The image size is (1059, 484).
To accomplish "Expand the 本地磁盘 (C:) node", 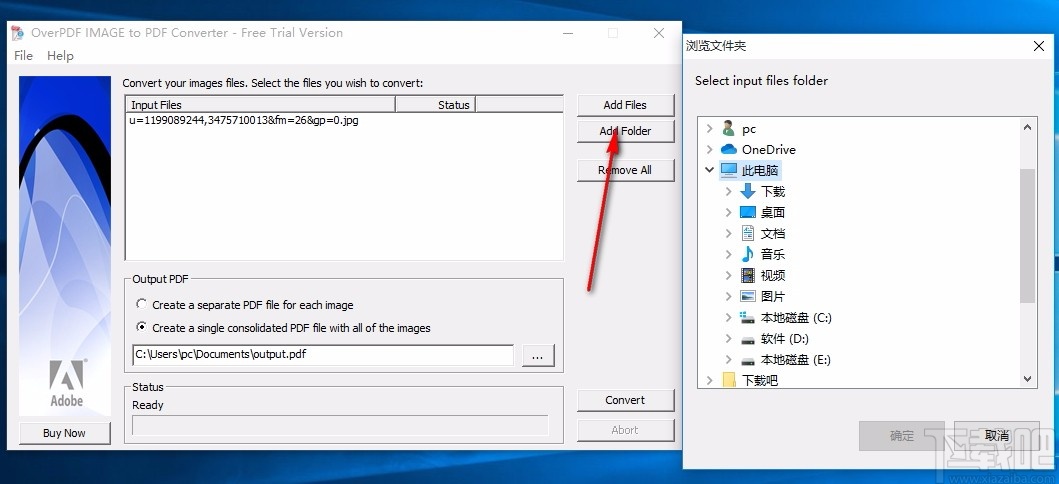I will tap(728, 317).
